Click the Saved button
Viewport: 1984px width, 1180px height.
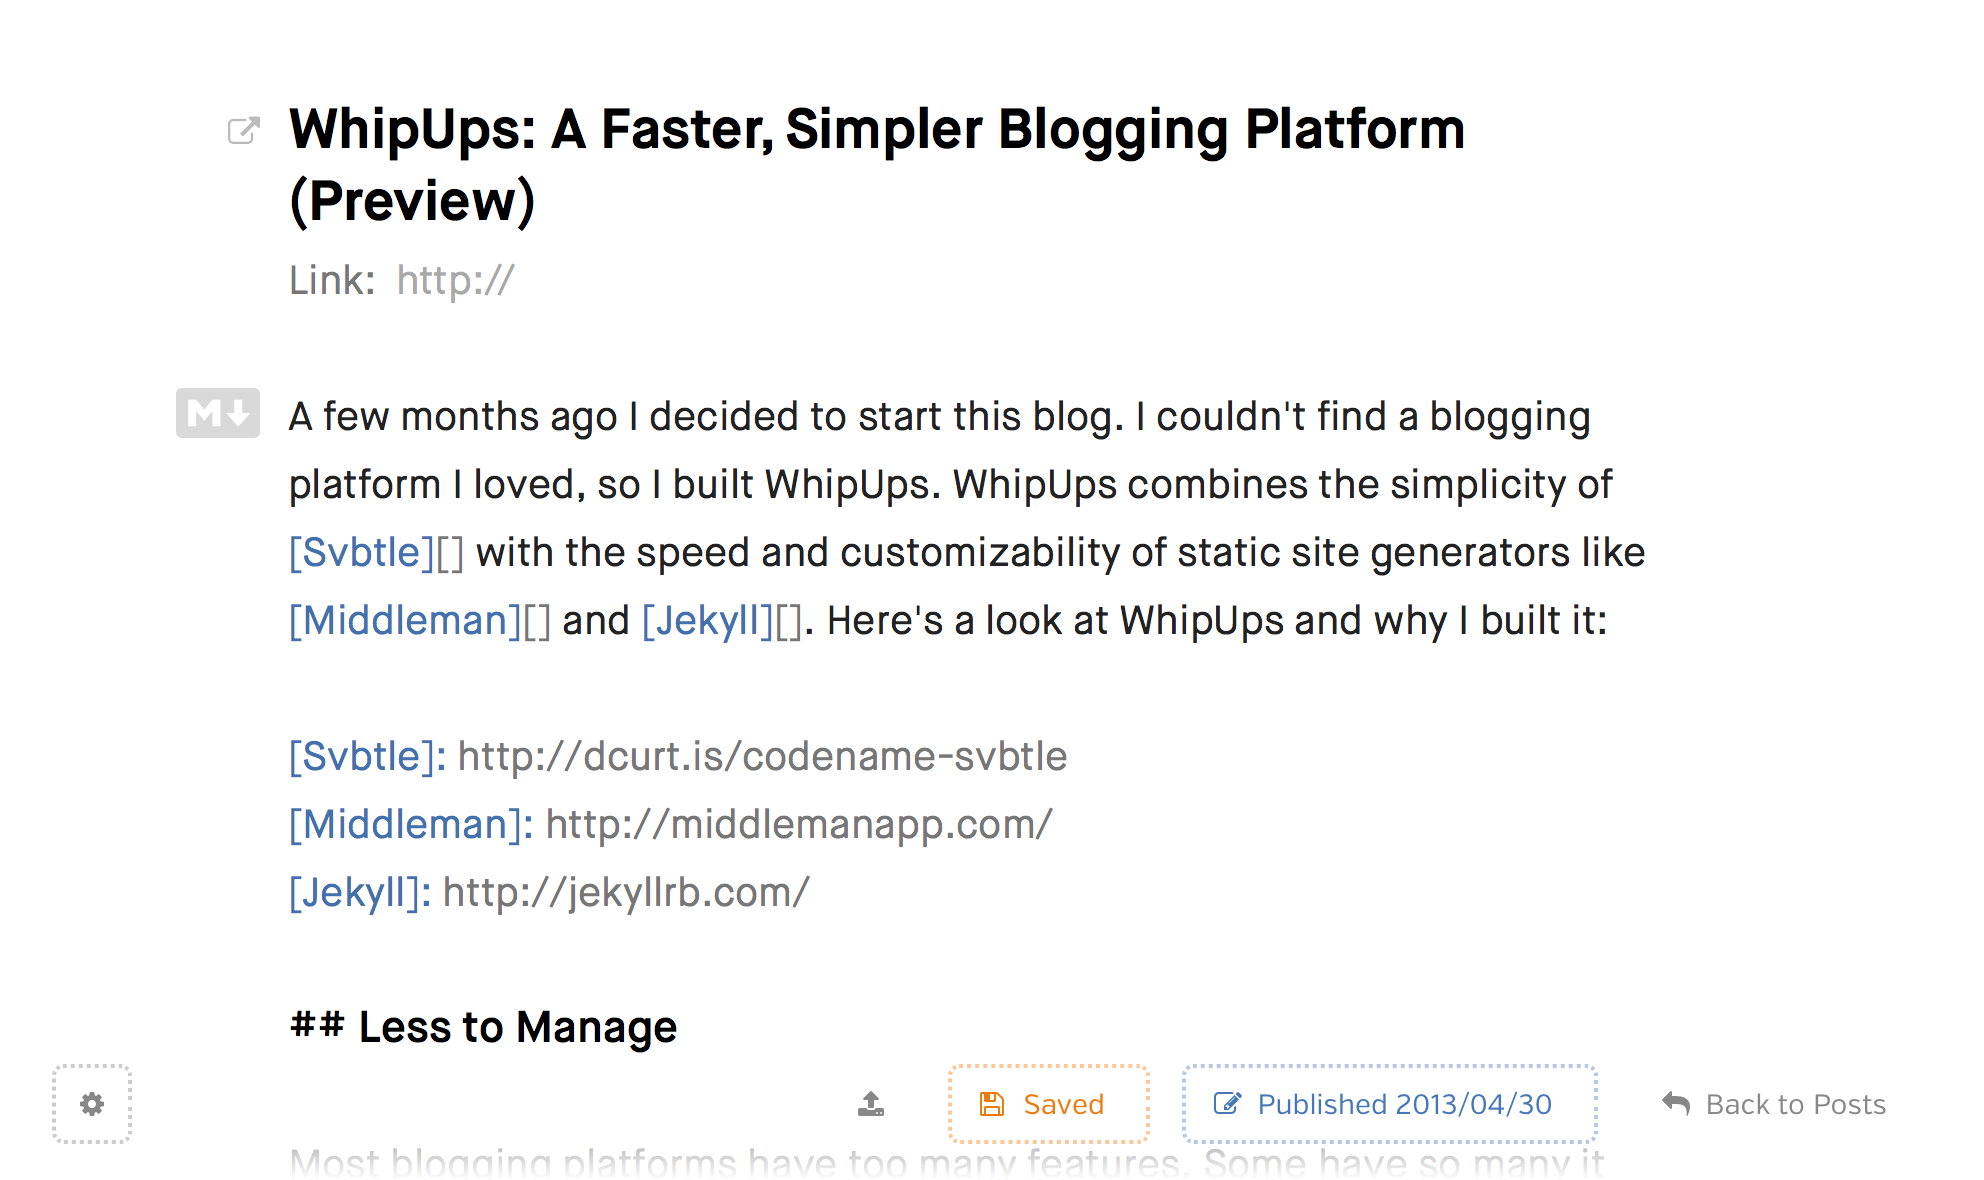(1049, 1104)
